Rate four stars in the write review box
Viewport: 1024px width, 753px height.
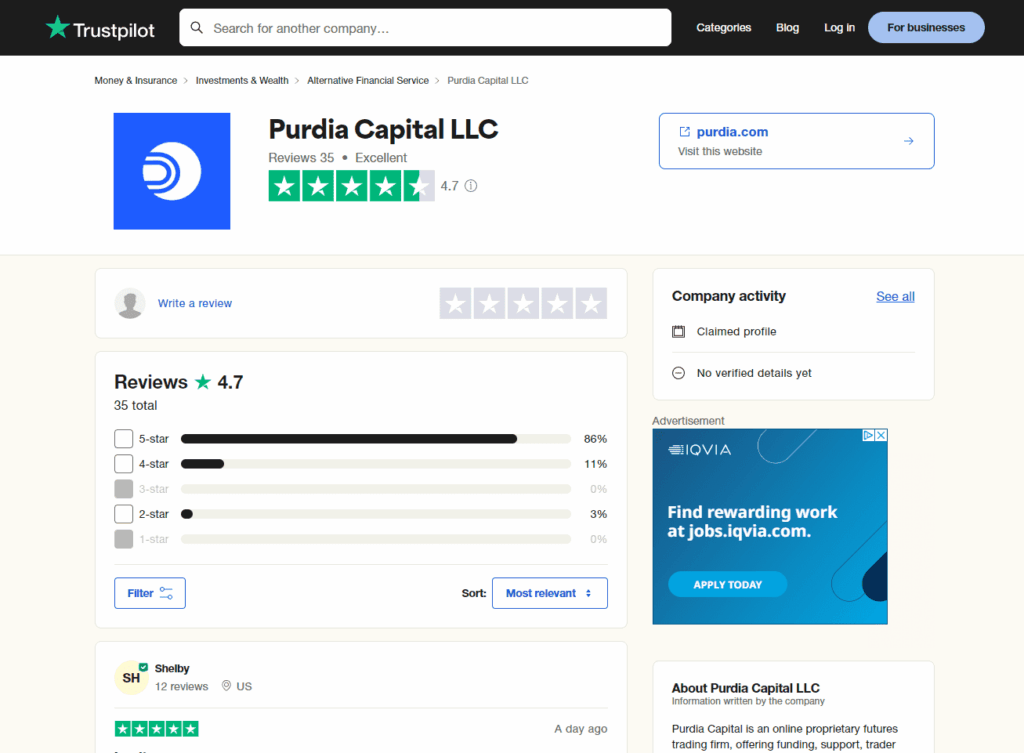(557, 304)
